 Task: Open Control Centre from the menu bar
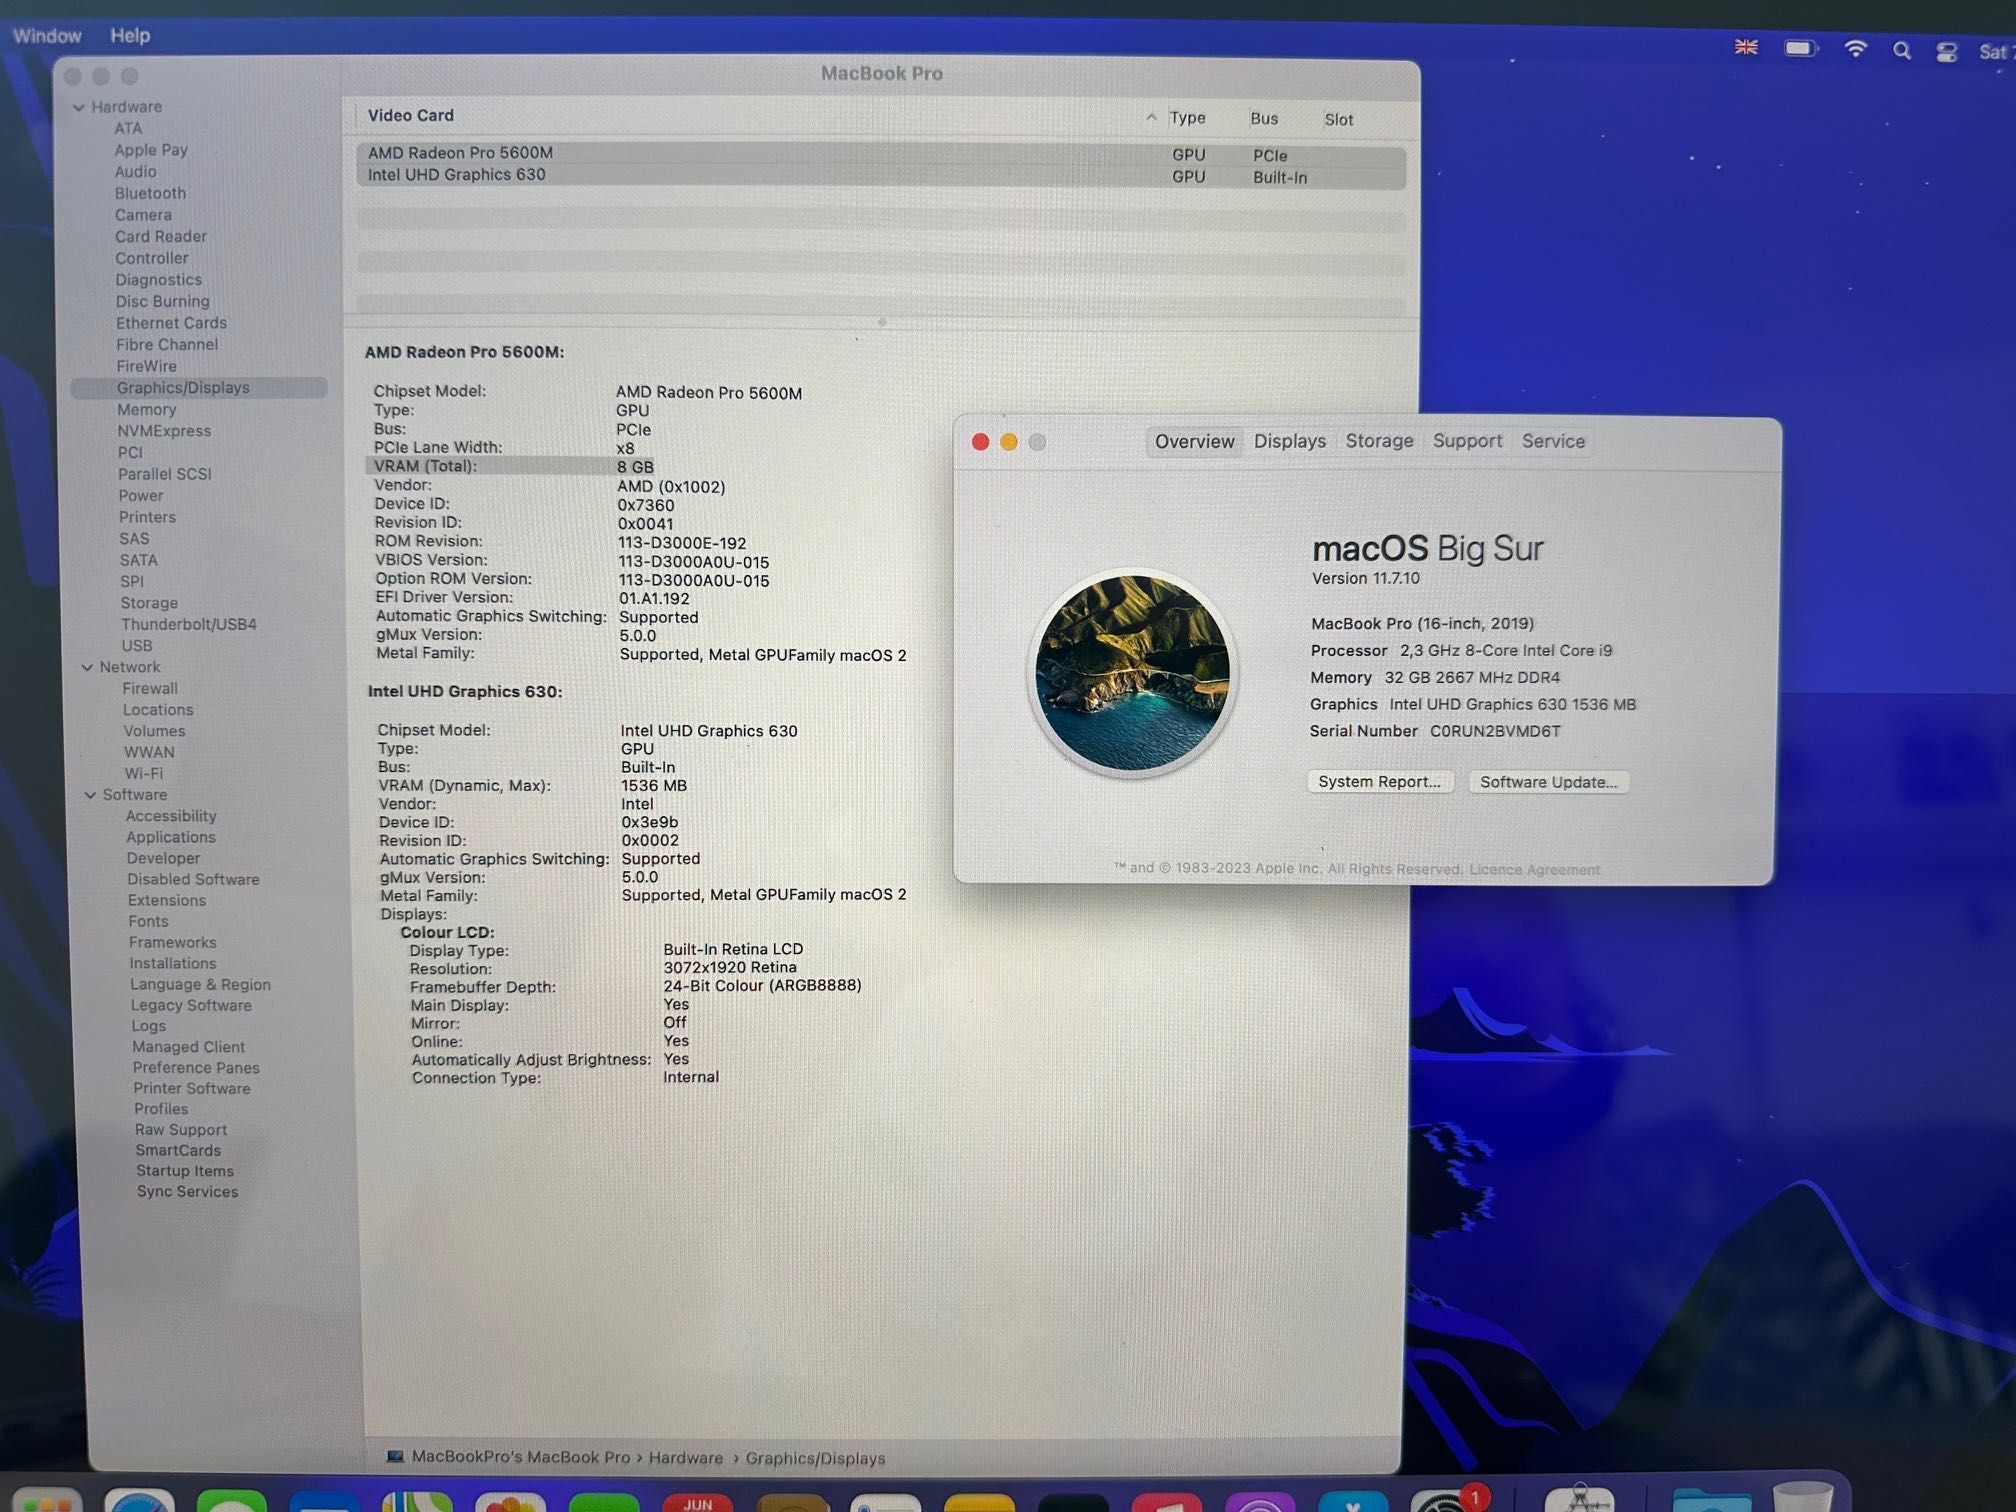(x=1946, y=52)
